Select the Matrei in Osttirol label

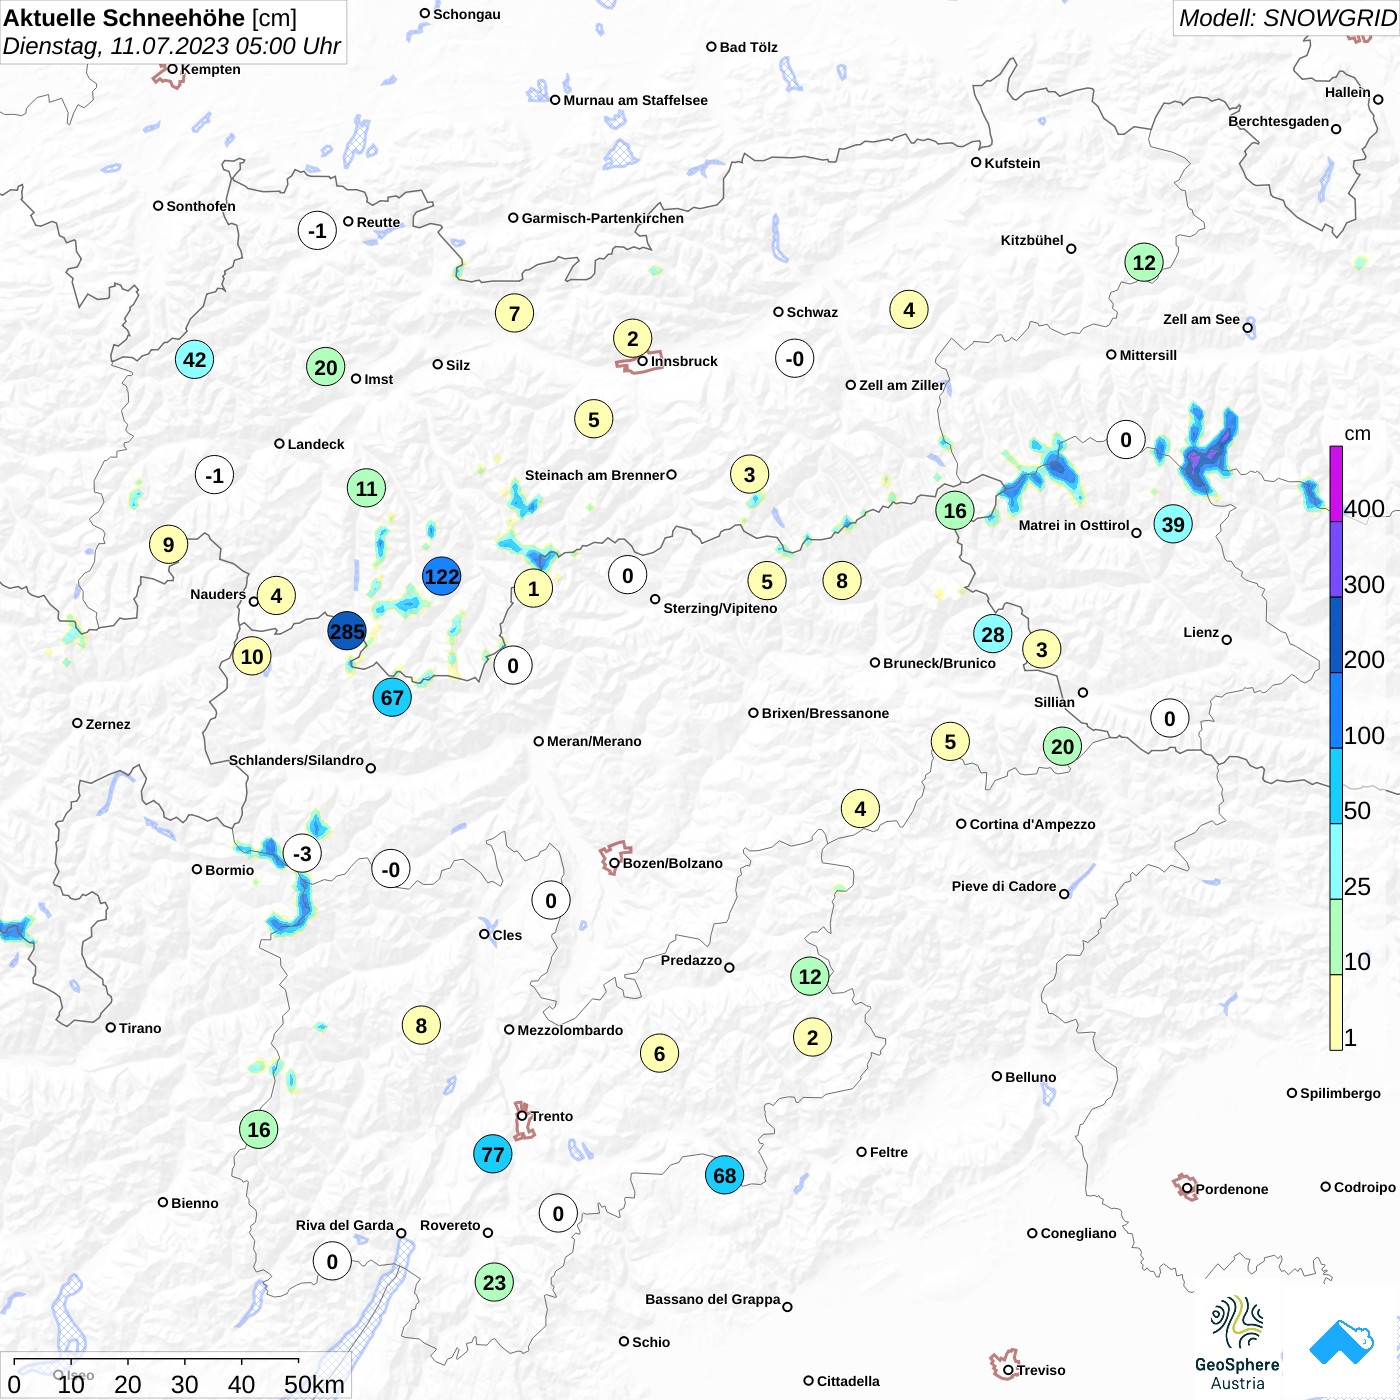1074,525
